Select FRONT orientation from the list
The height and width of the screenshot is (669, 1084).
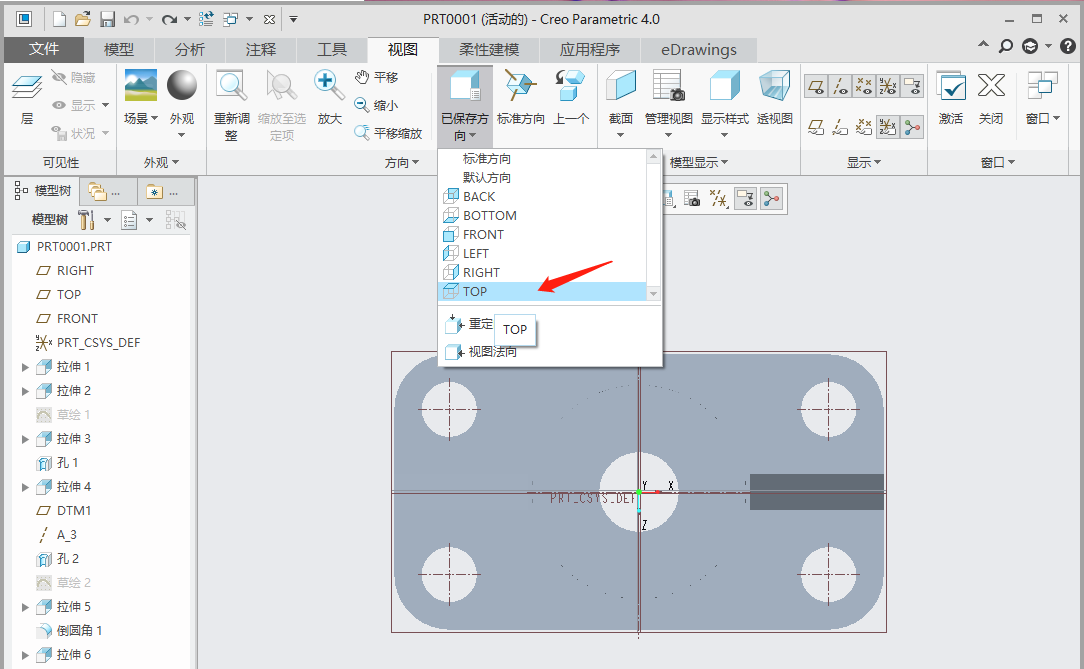tap(543, 235)
